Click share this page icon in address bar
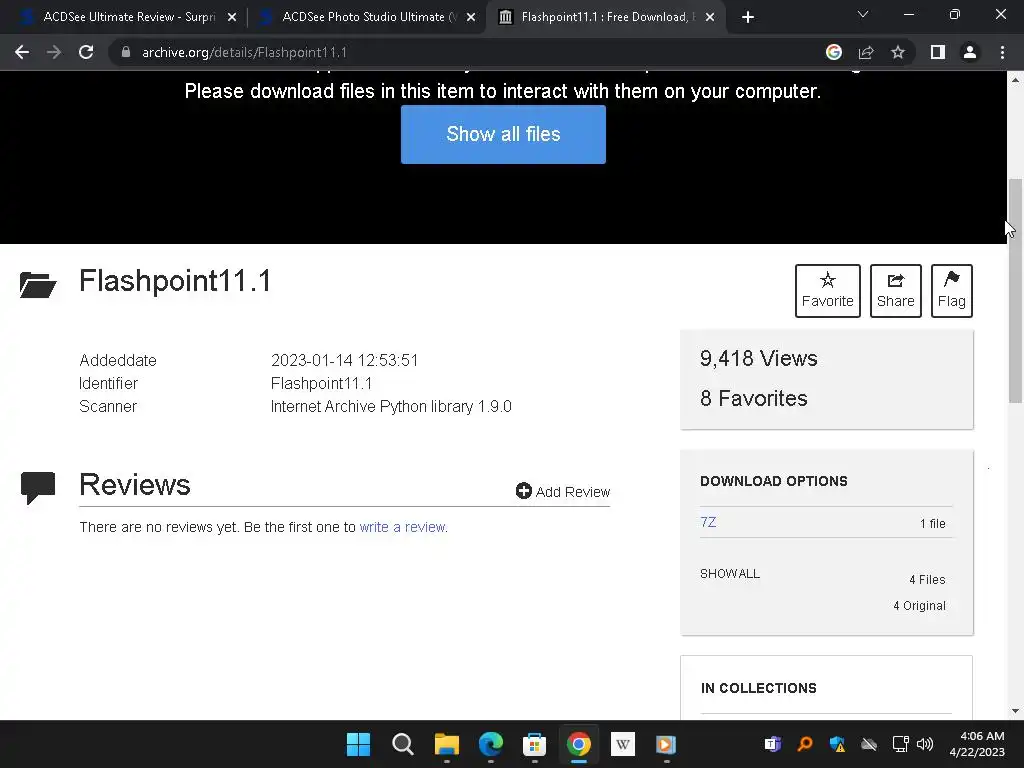1024x768 pixels. [x=866, y=52]
